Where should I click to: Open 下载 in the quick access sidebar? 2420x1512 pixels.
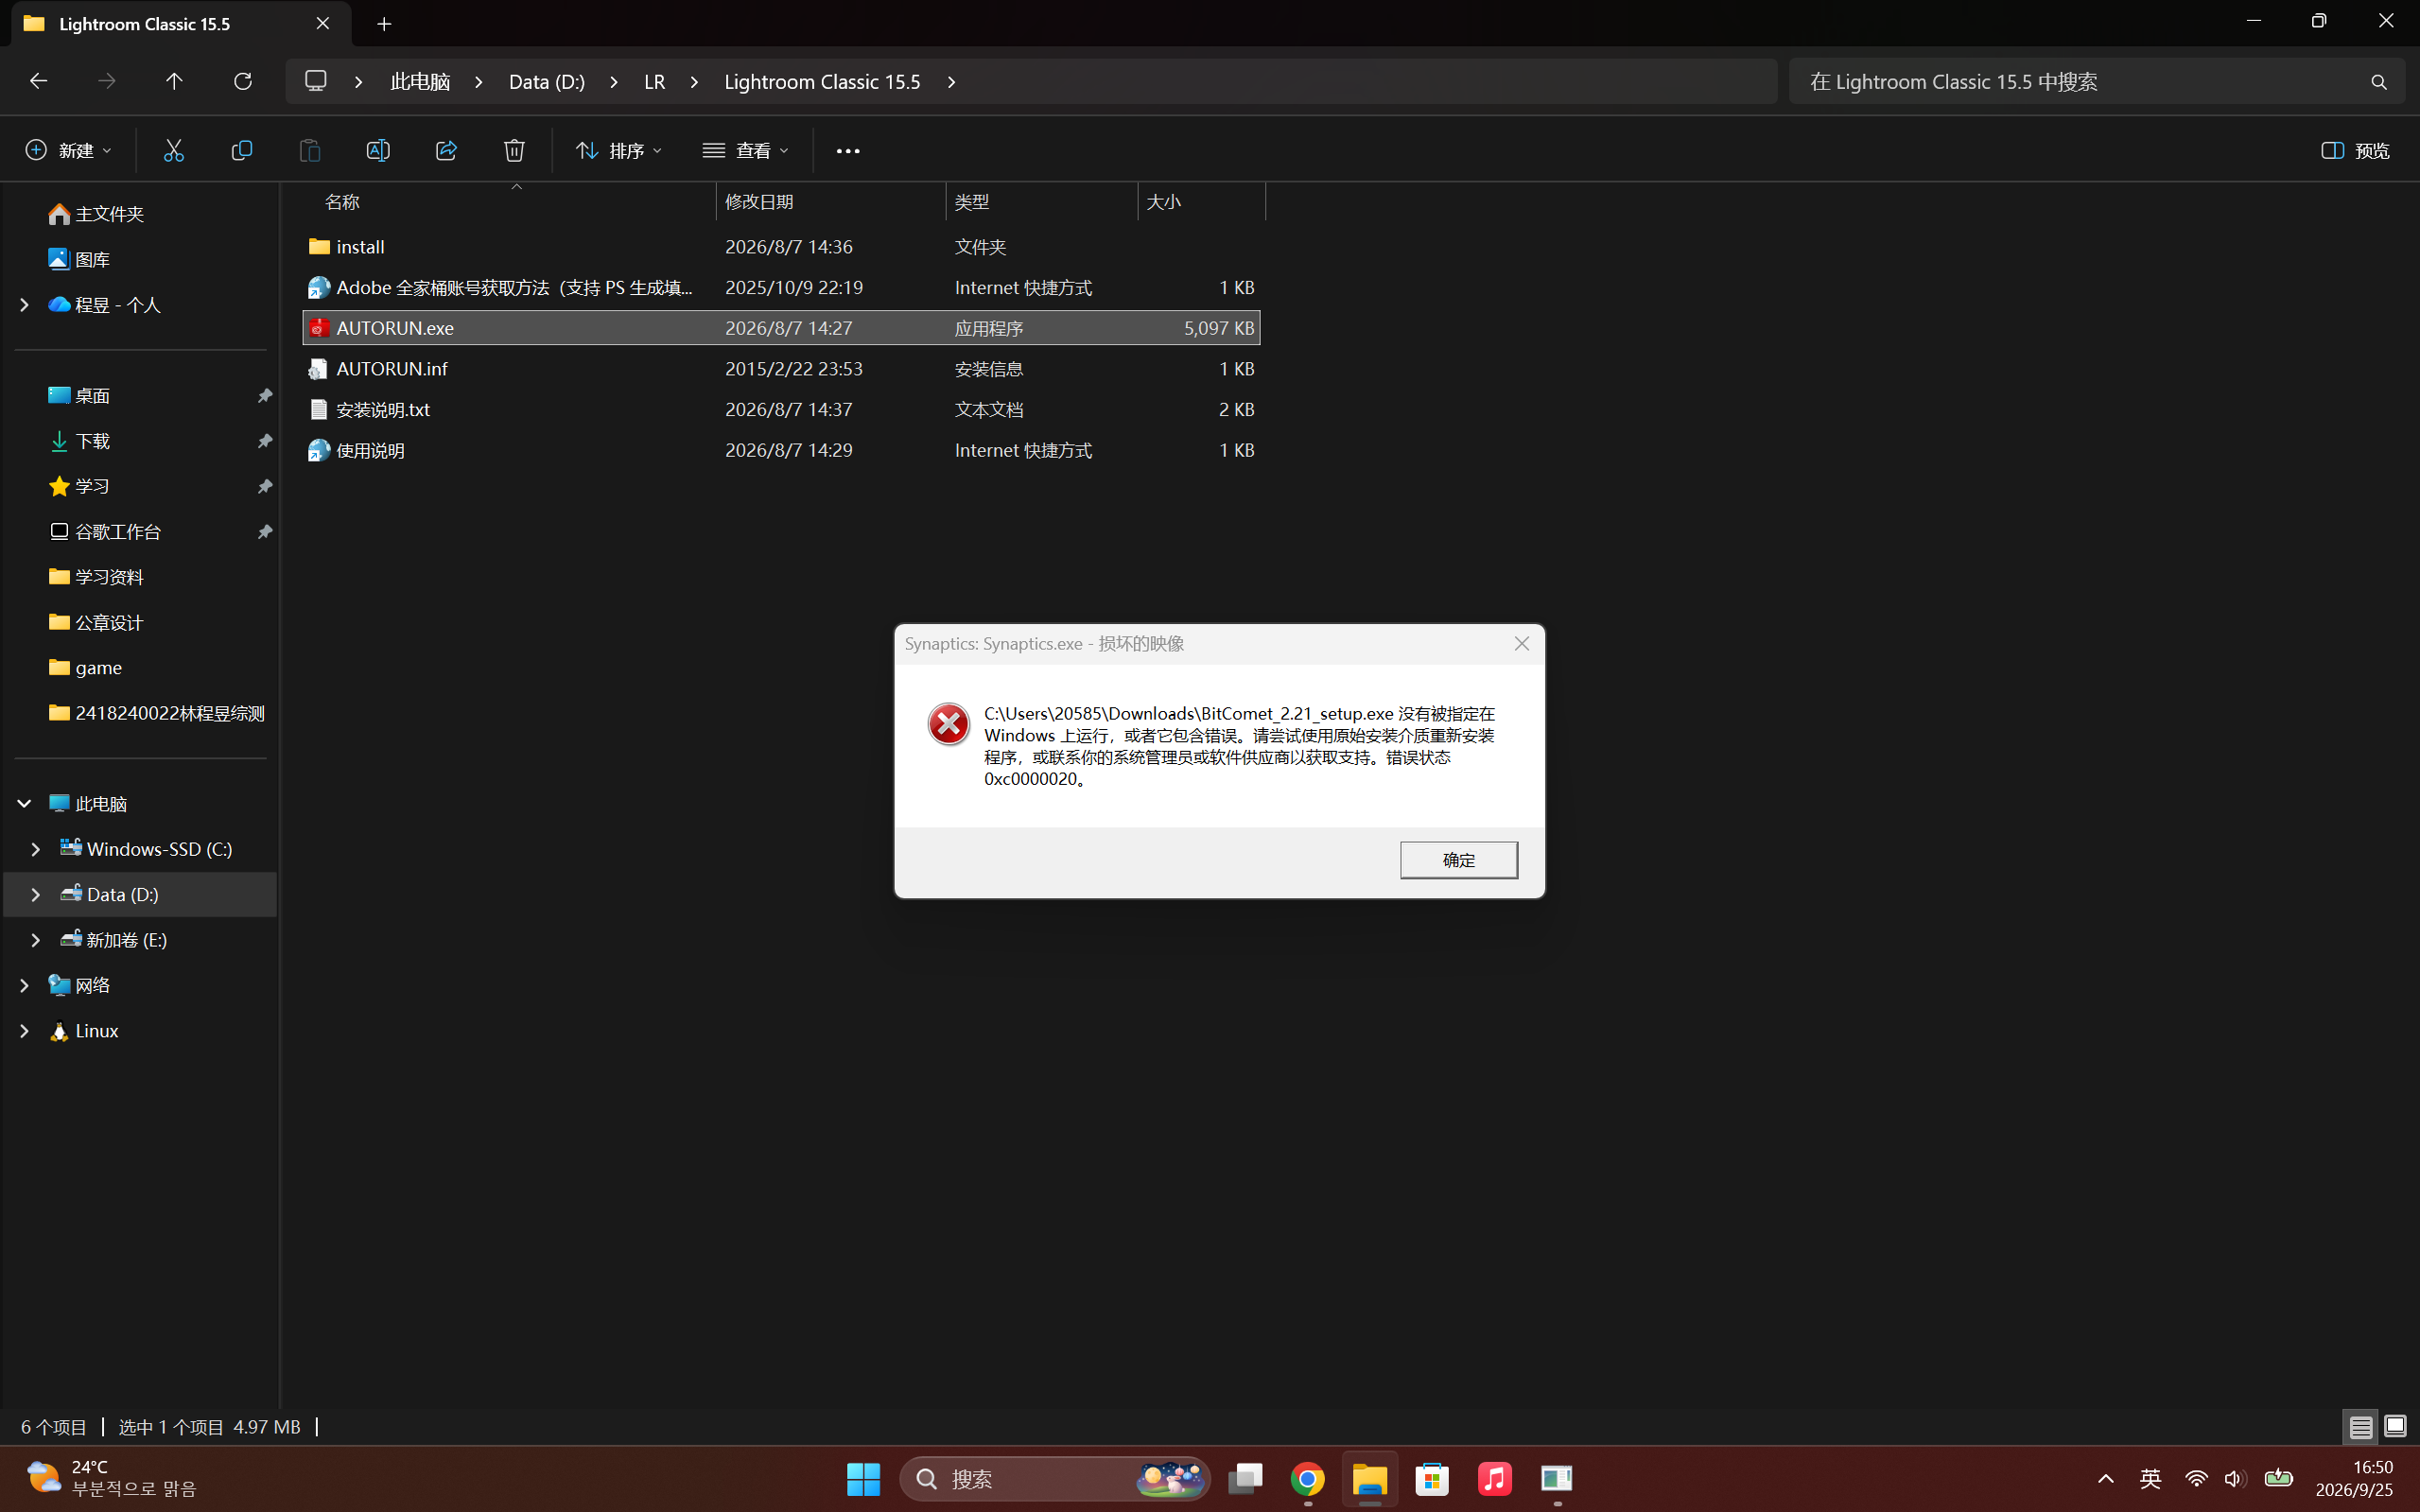coord(92,441)
